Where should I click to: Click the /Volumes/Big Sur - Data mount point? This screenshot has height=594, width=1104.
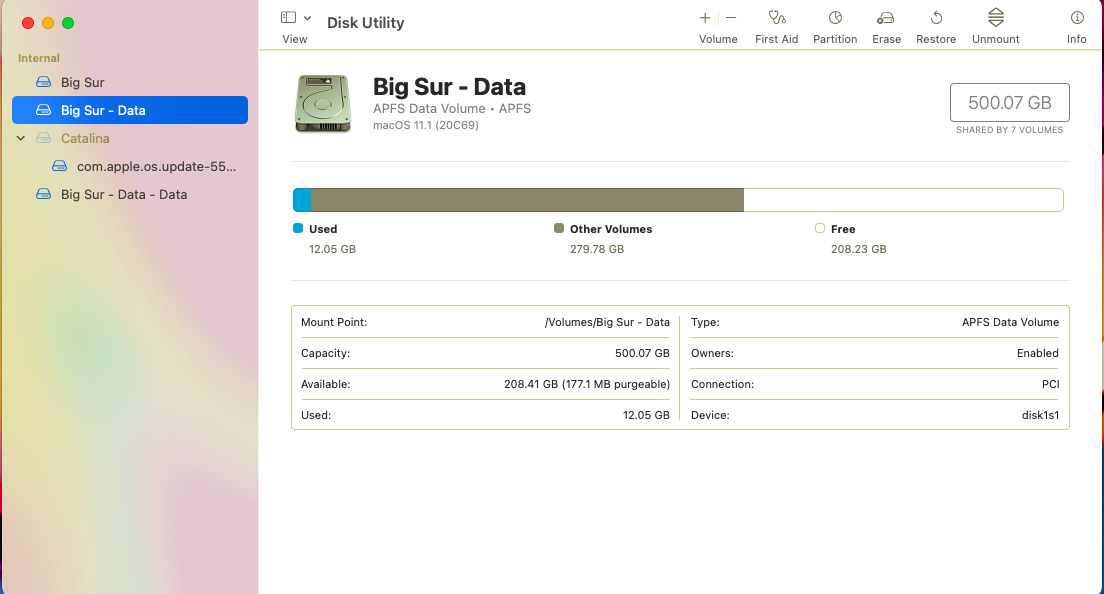pos(607,322)
